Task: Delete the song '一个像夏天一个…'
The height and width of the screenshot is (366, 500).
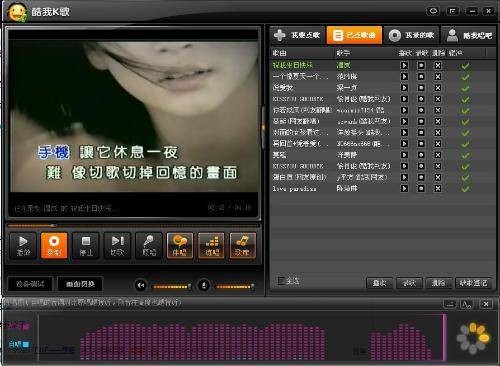Action: [438, 77]
